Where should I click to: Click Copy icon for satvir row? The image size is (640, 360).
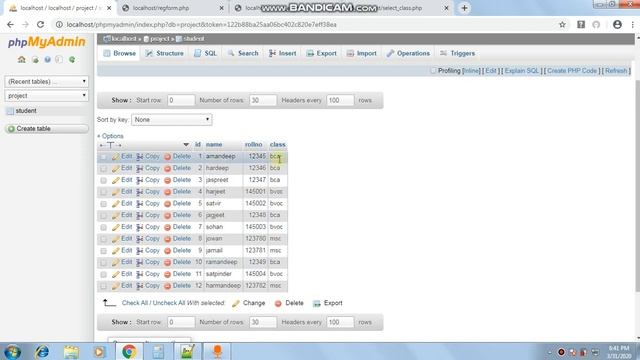[140, 204]
